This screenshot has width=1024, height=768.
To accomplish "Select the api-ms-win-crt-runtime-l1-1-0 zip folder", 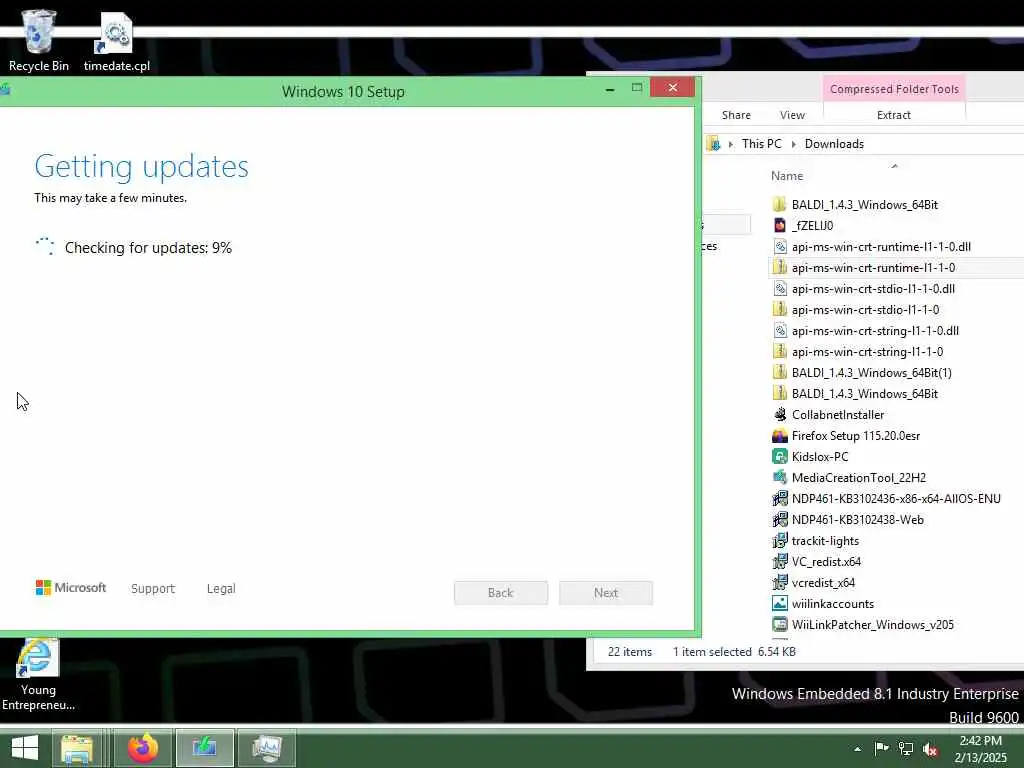I will coord(873,268).
